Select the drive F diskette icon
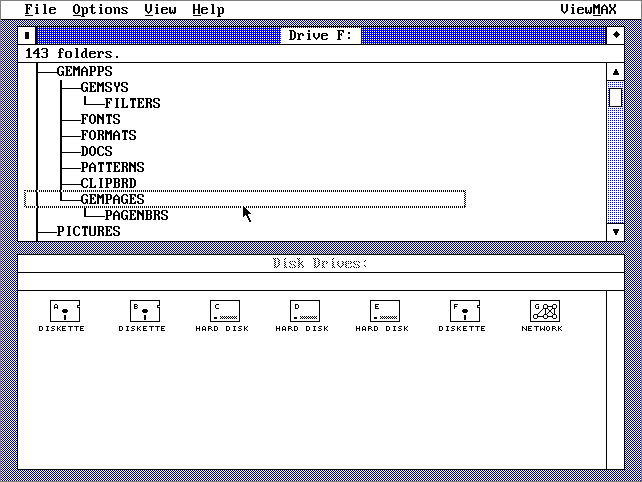 tap(462, 311)
